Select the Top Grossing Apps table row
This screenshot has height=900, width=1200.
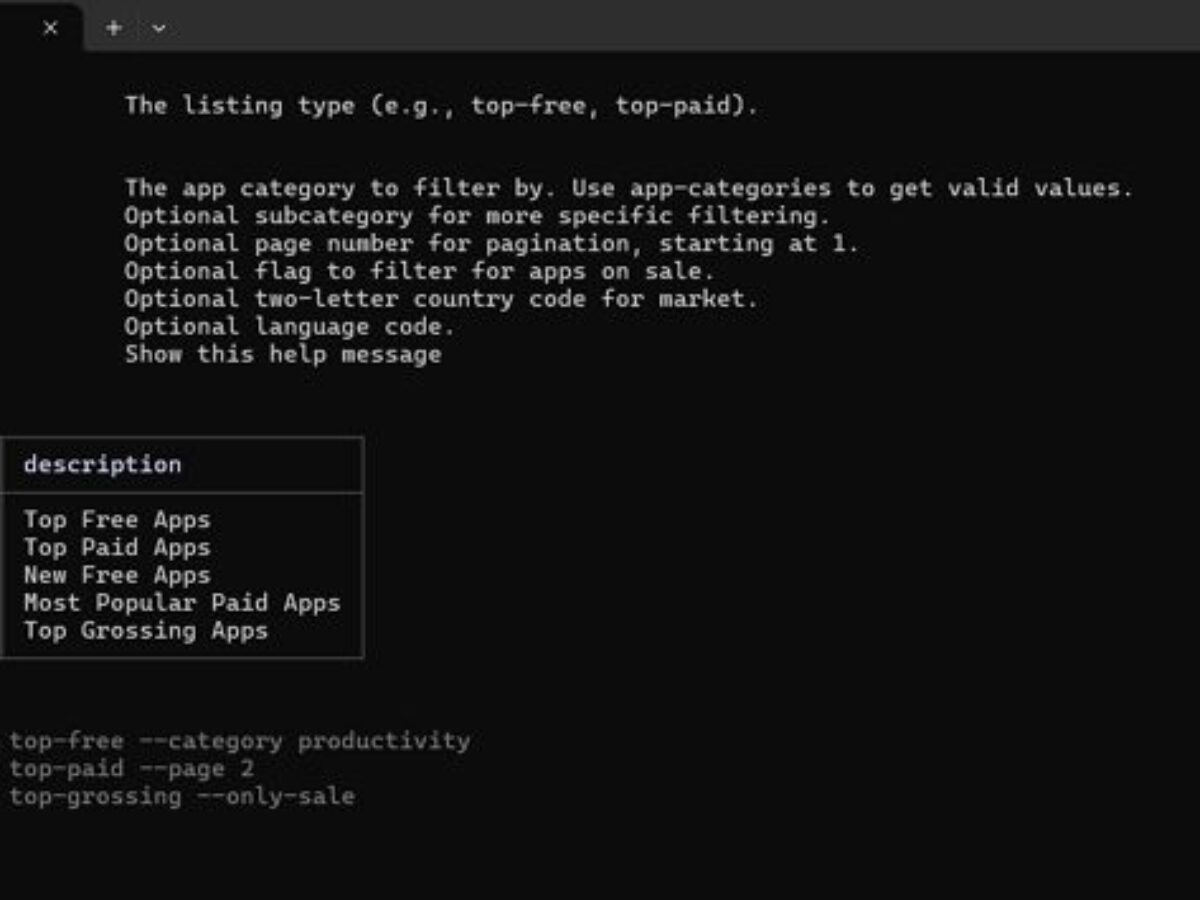coord(146,631)
